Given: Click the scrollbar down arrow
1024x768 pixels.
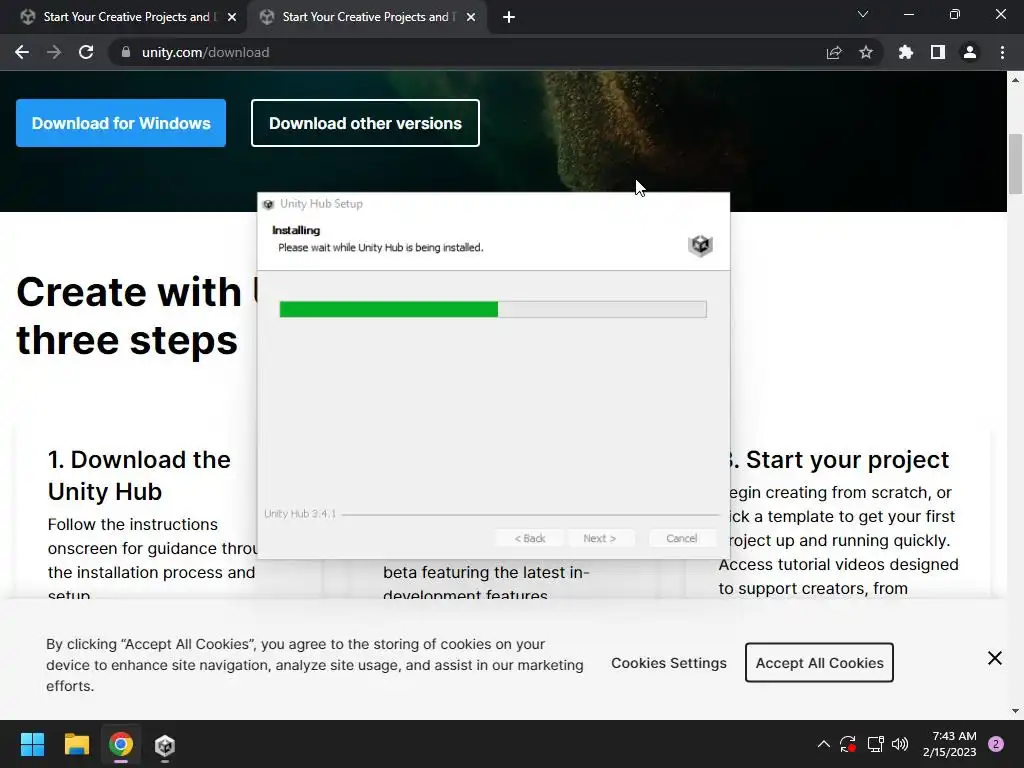Looking at the screenshot, I should coord(1015,711).
